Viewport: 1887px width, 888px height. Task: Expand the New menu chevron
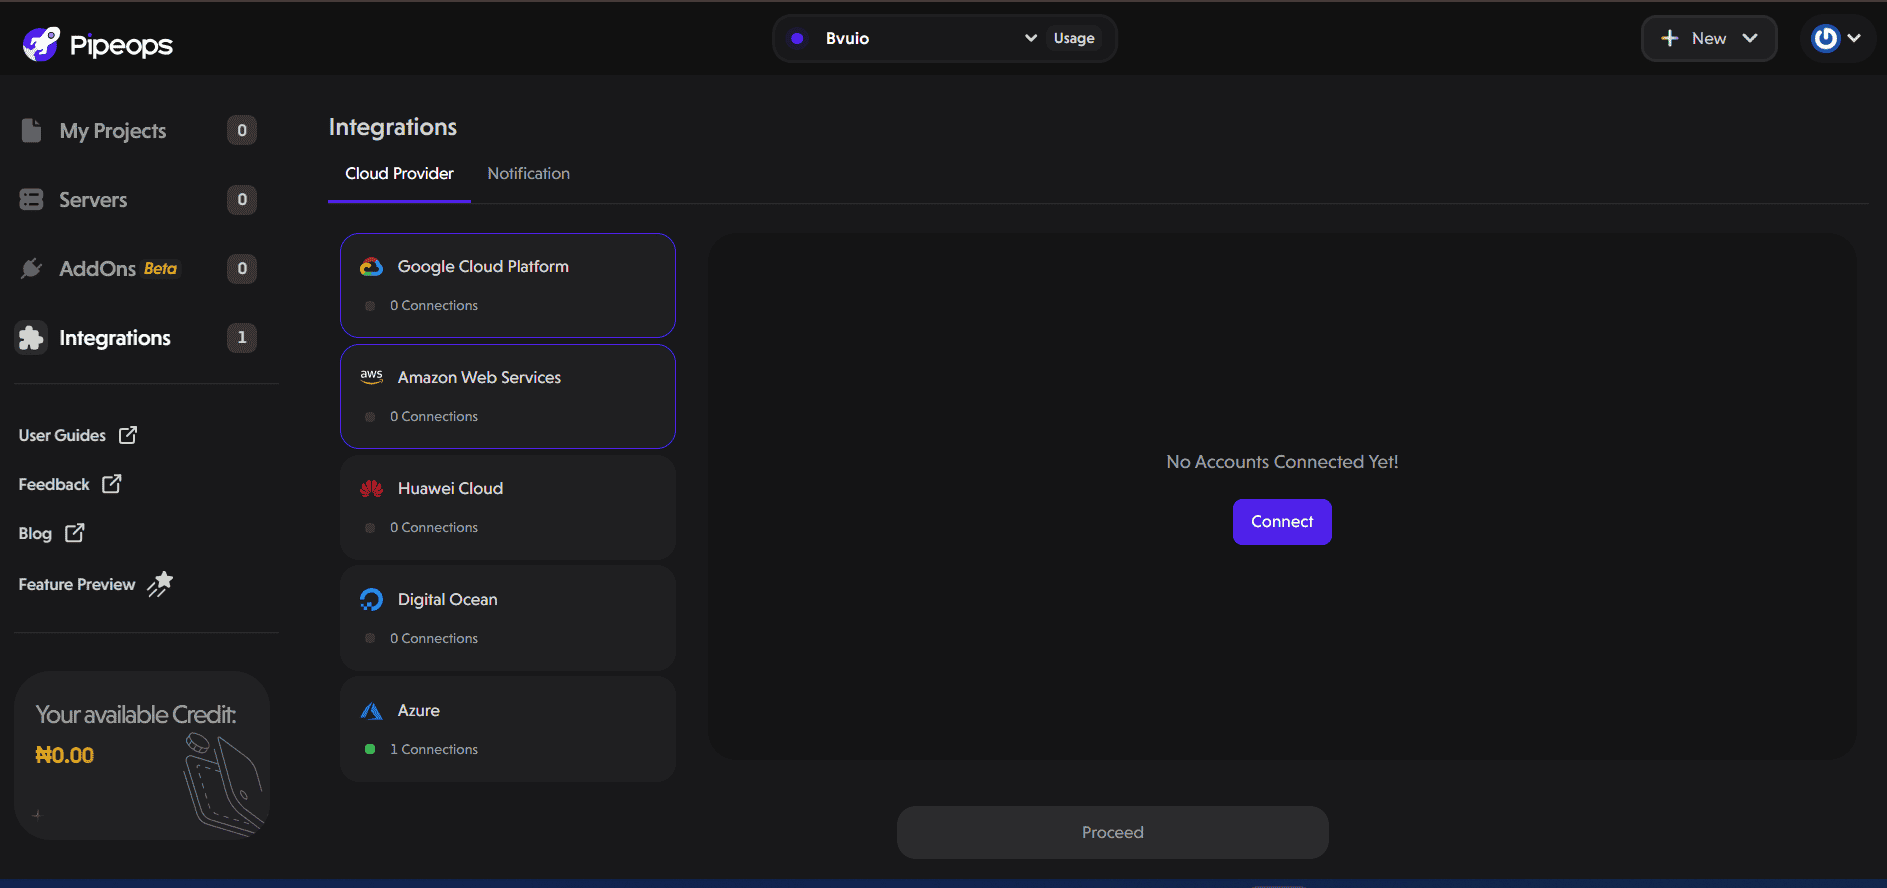coord(1750,38)
